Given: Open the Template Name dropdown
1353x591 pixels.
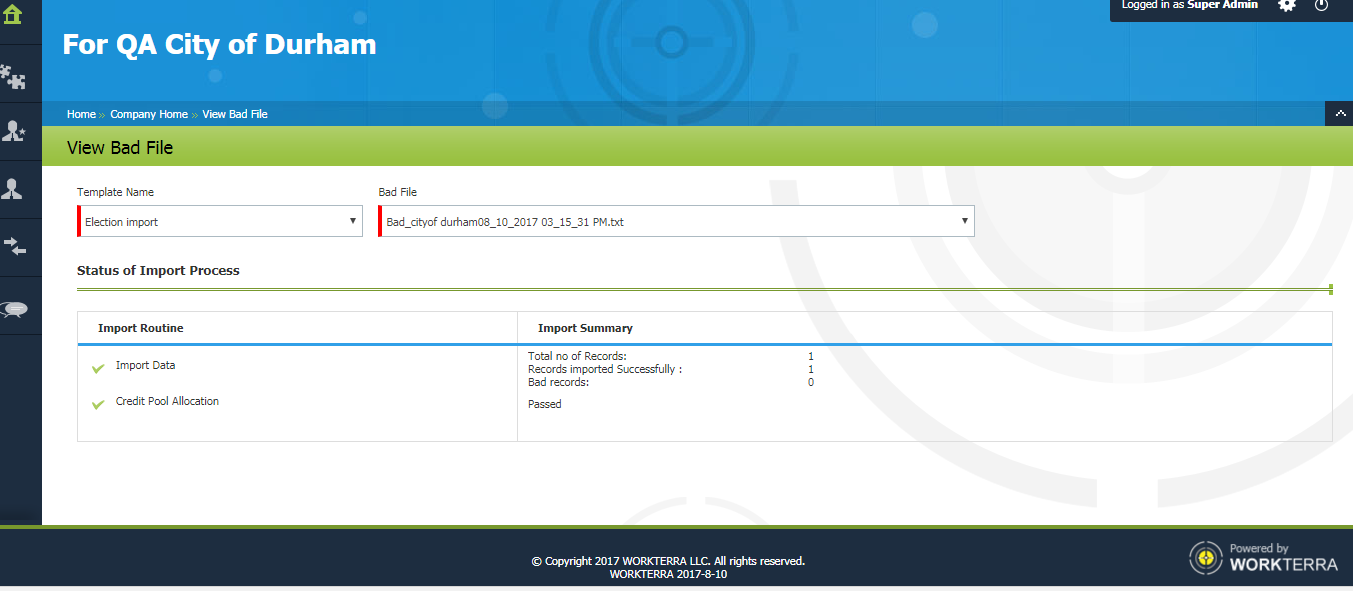Looking at the screenshot, I should (220, 222).
